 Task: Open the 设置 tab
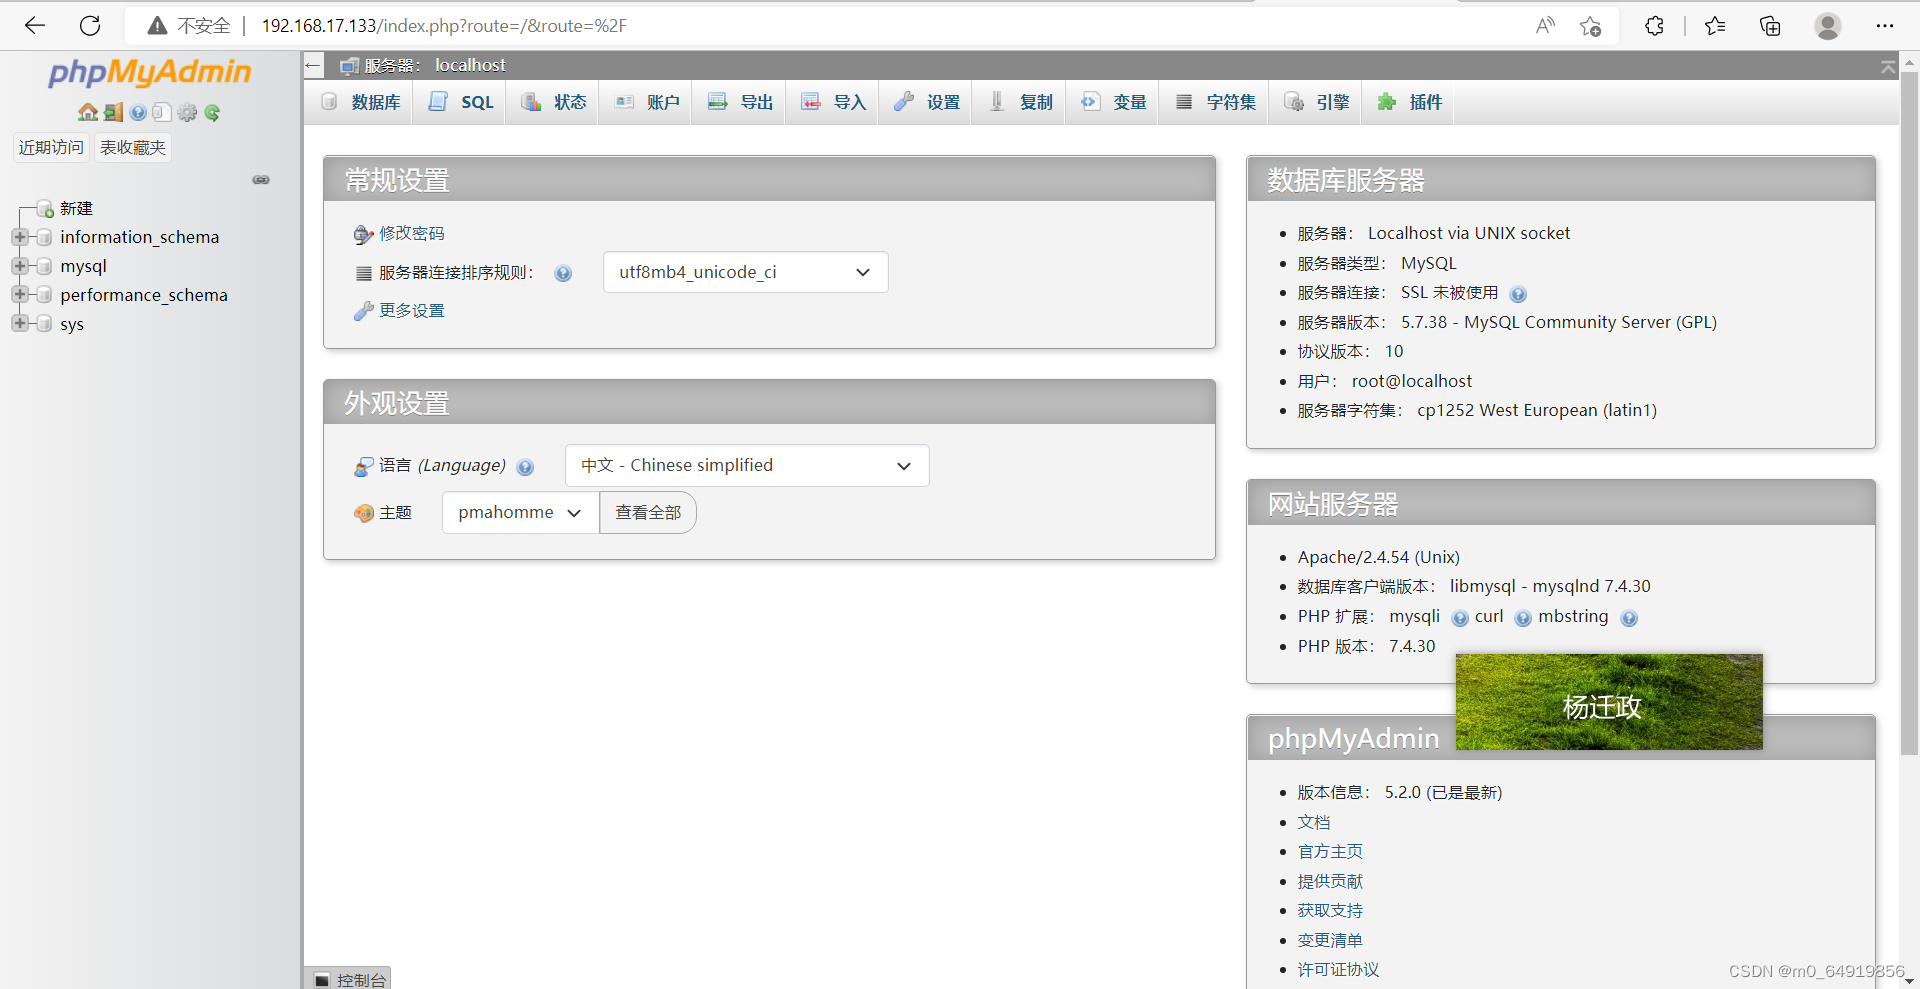pyautogui.click(x=925, y=102)
